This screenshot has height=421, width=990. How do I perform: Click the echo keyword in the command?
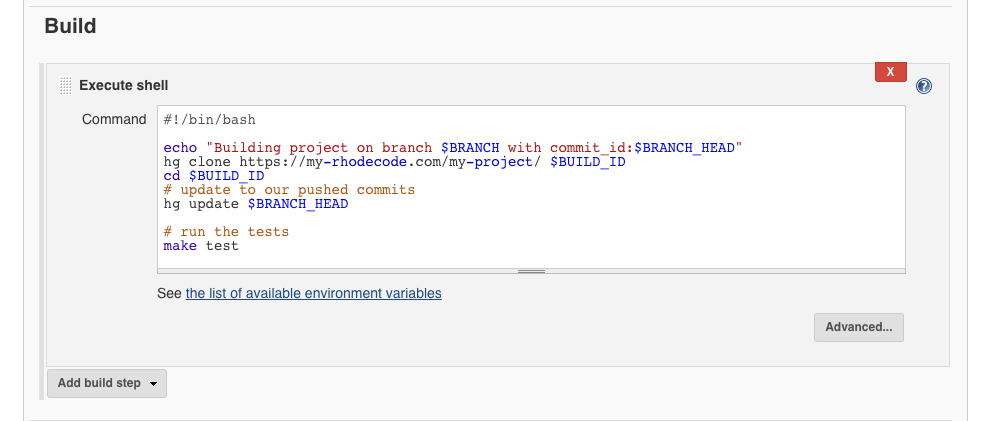pos(180,148)
